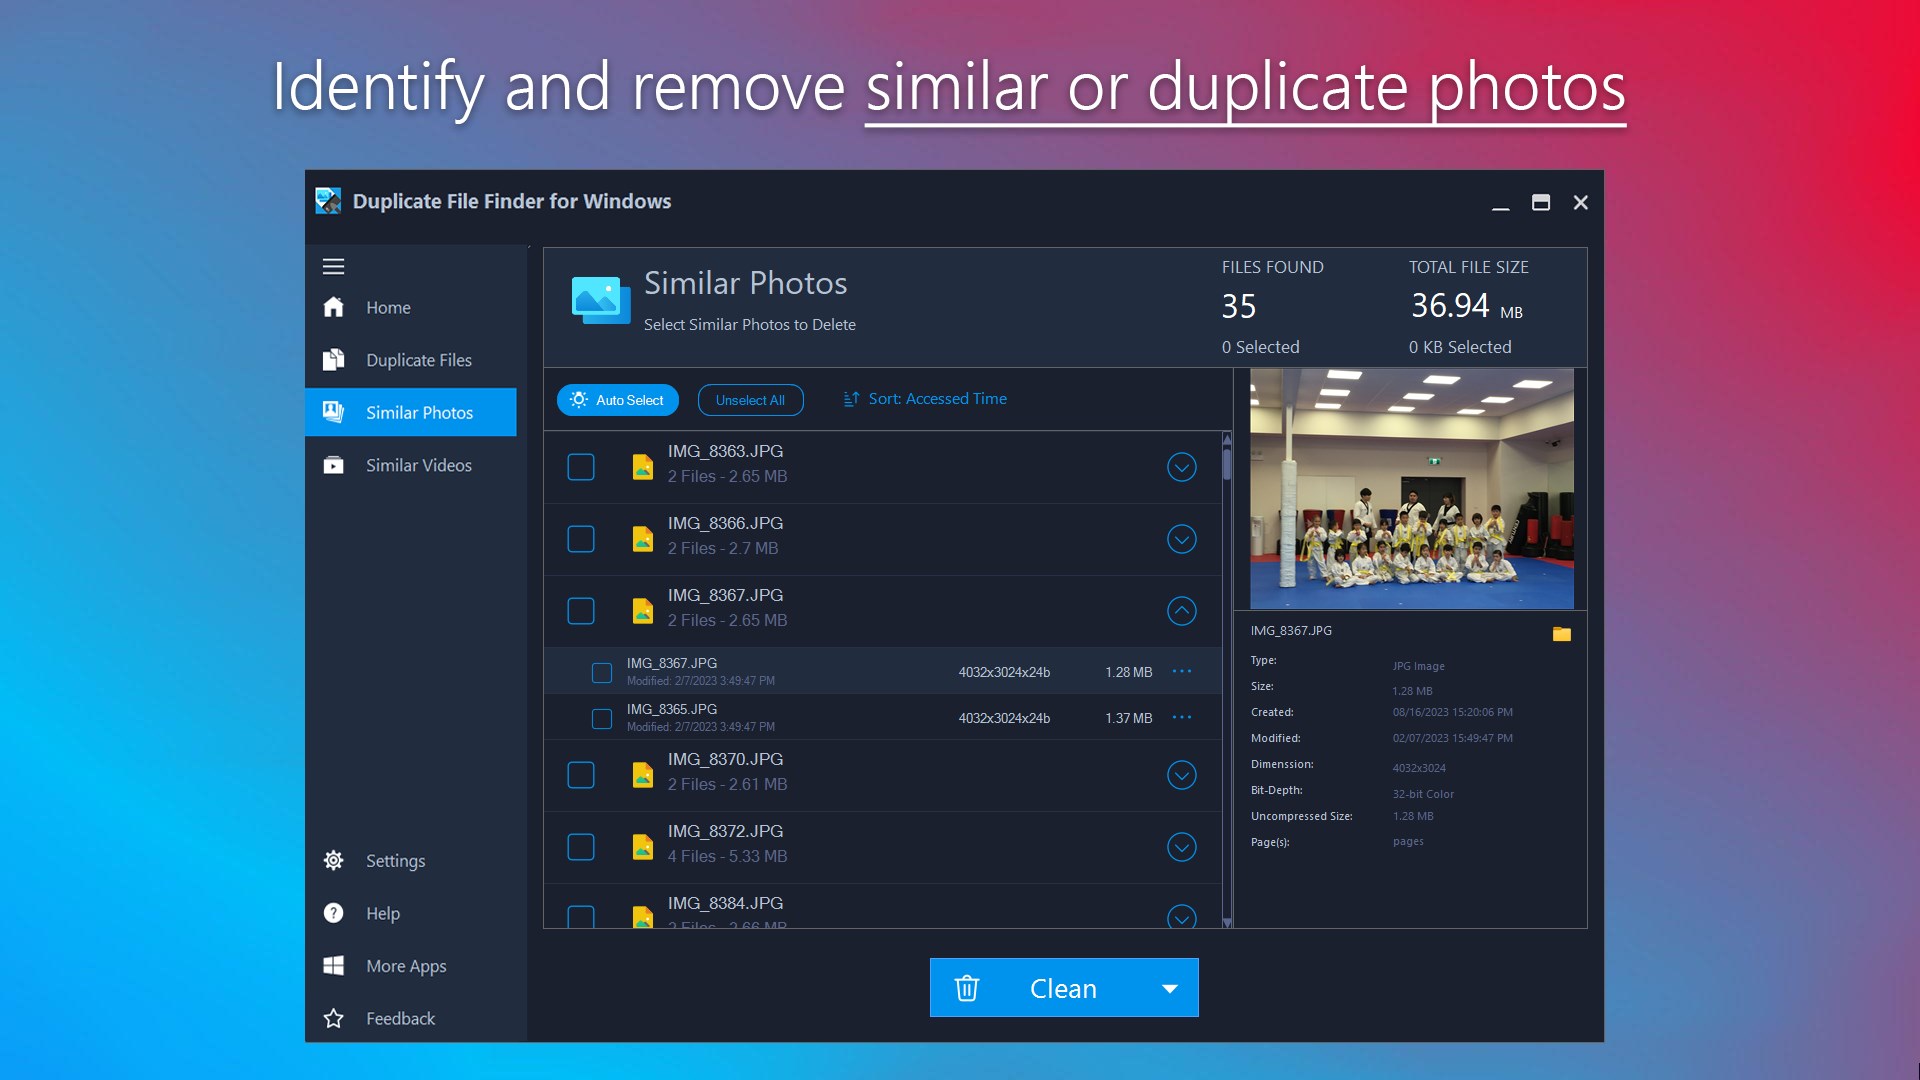Open more options dots for IMG_8365.JPG row
Screen dimensions: 1920x1080
coord(1182,717)
